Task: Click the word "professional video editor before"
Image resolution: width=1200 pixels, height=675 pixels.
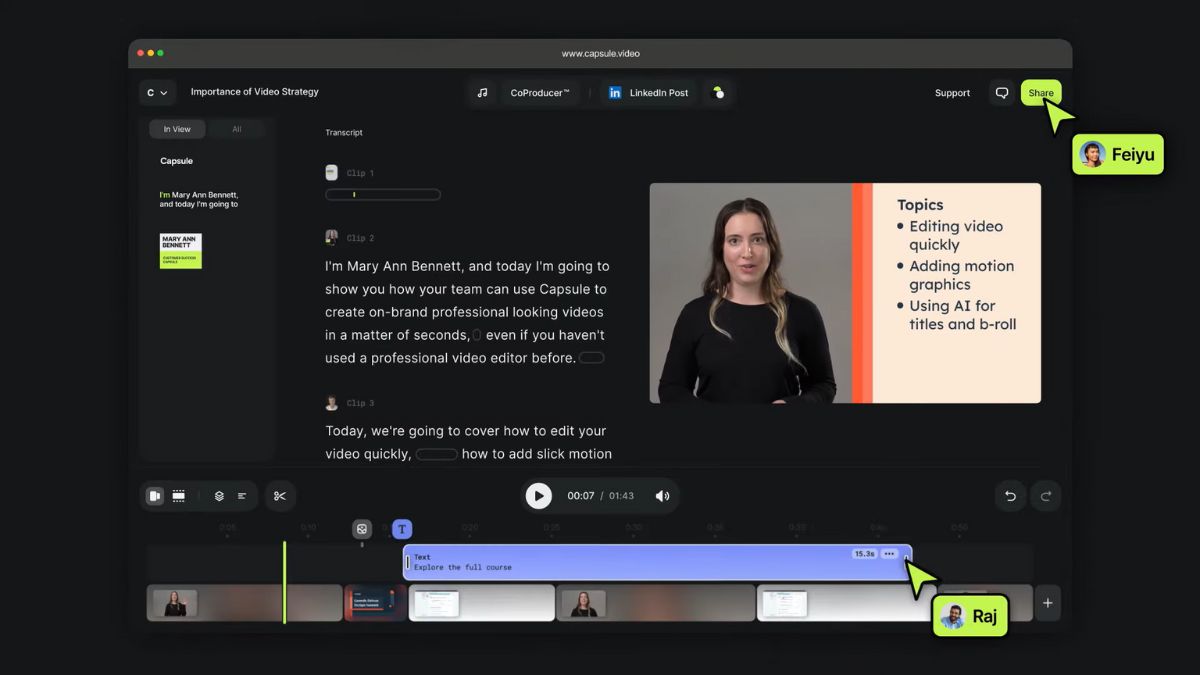Action: [x=473, y=358]
